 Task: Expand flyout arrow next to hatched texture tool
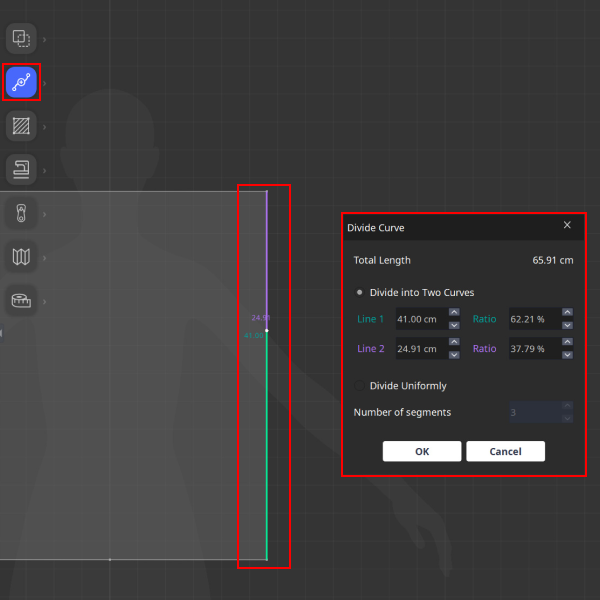click(44, 126)
